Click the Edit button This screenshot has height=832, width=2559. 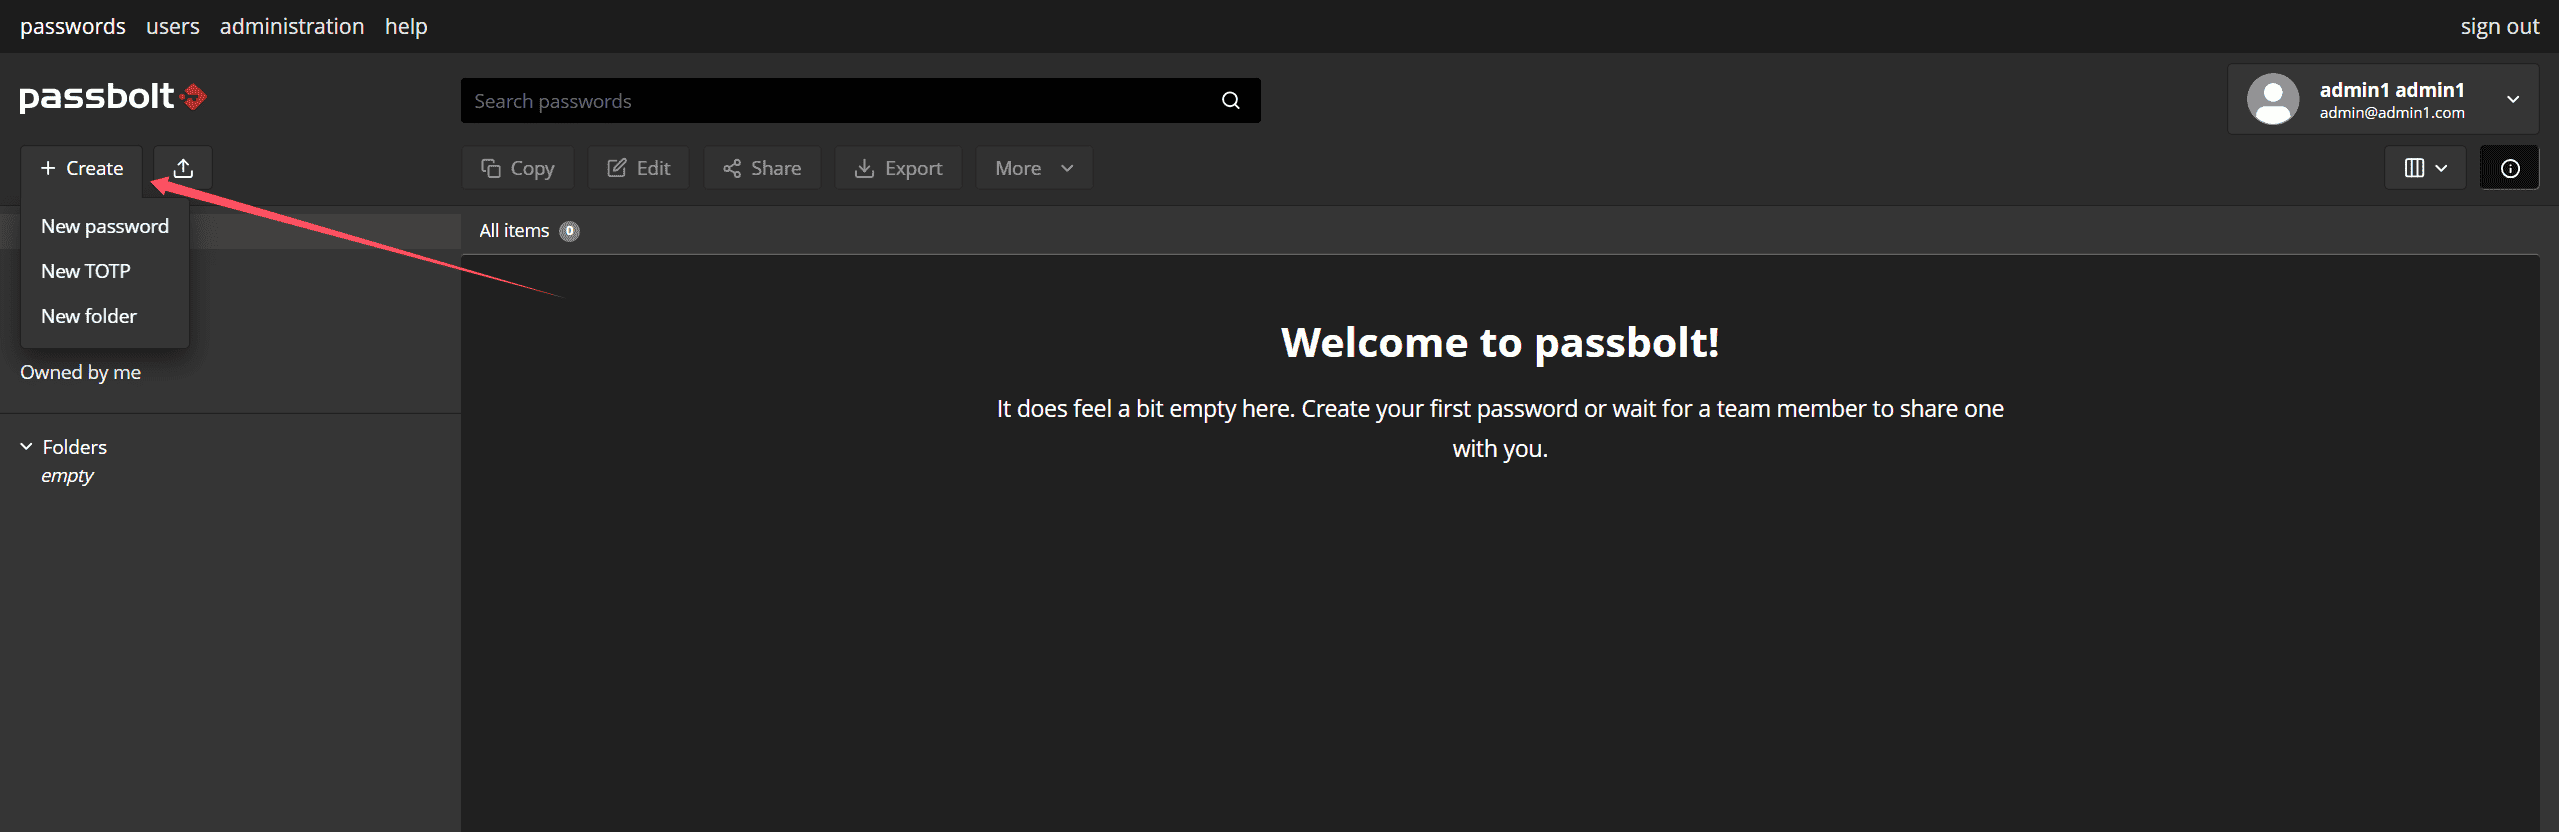coord(639,168)
